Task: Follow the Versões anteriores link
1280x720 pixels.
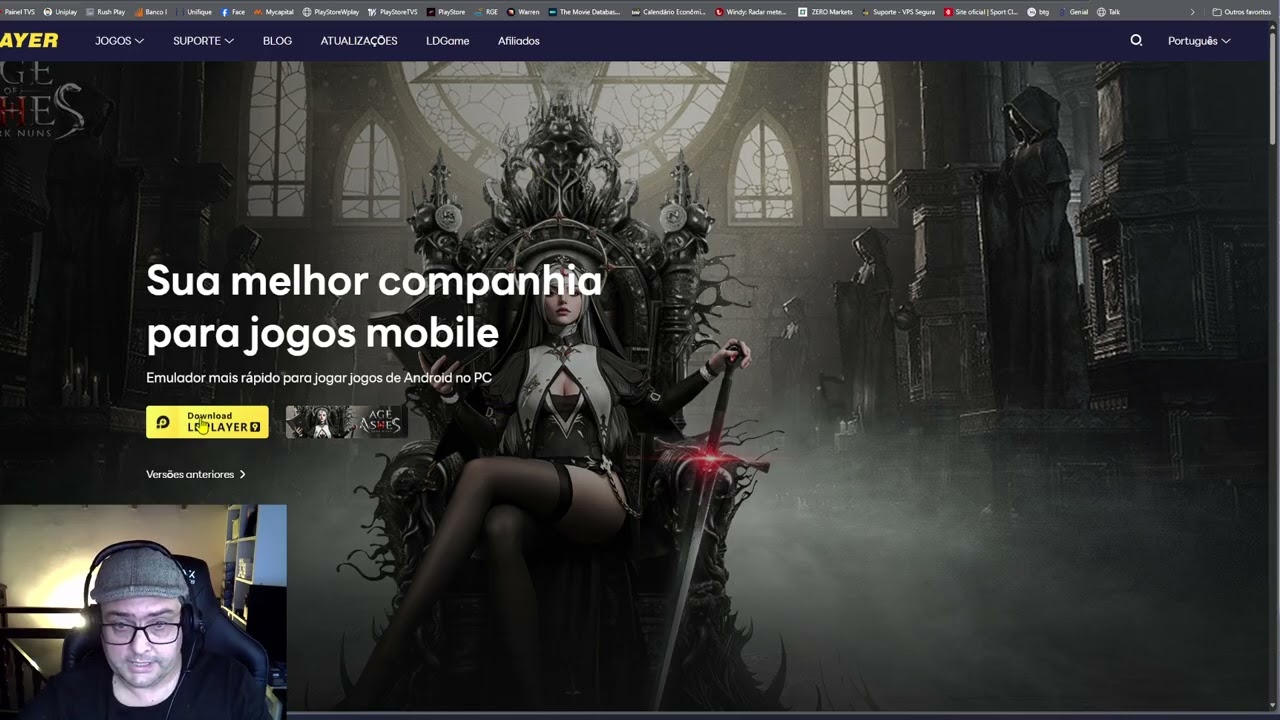Action: pos(196,474)
